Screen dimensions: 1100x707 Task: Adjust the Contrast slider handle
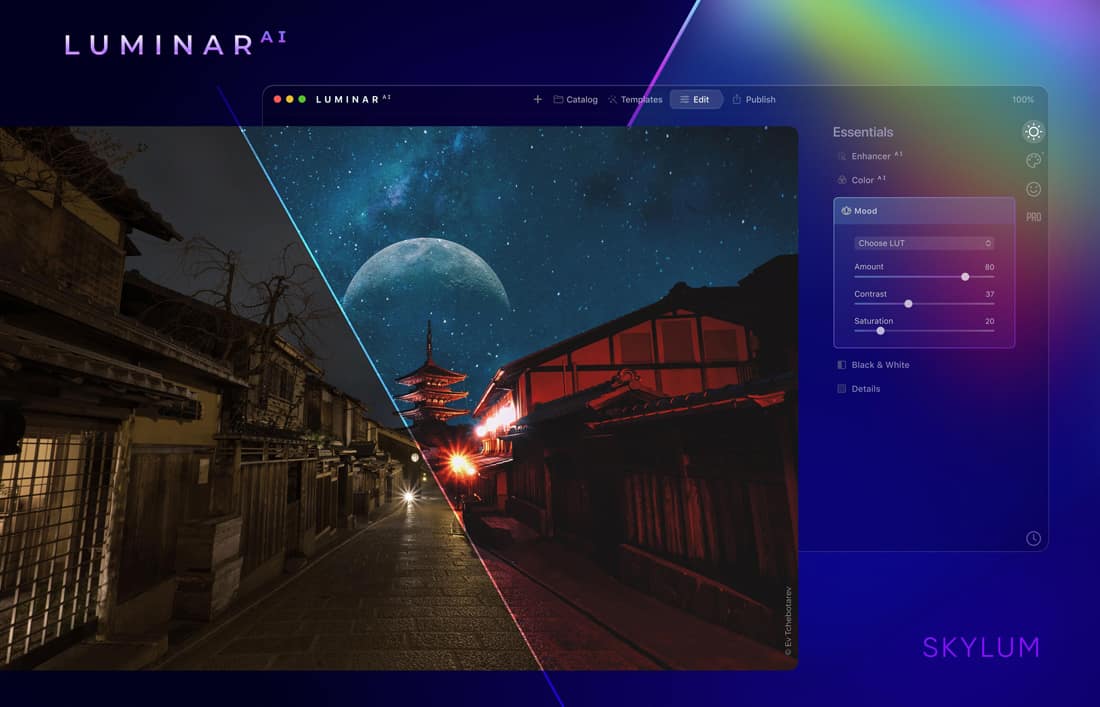coord(908,304)
